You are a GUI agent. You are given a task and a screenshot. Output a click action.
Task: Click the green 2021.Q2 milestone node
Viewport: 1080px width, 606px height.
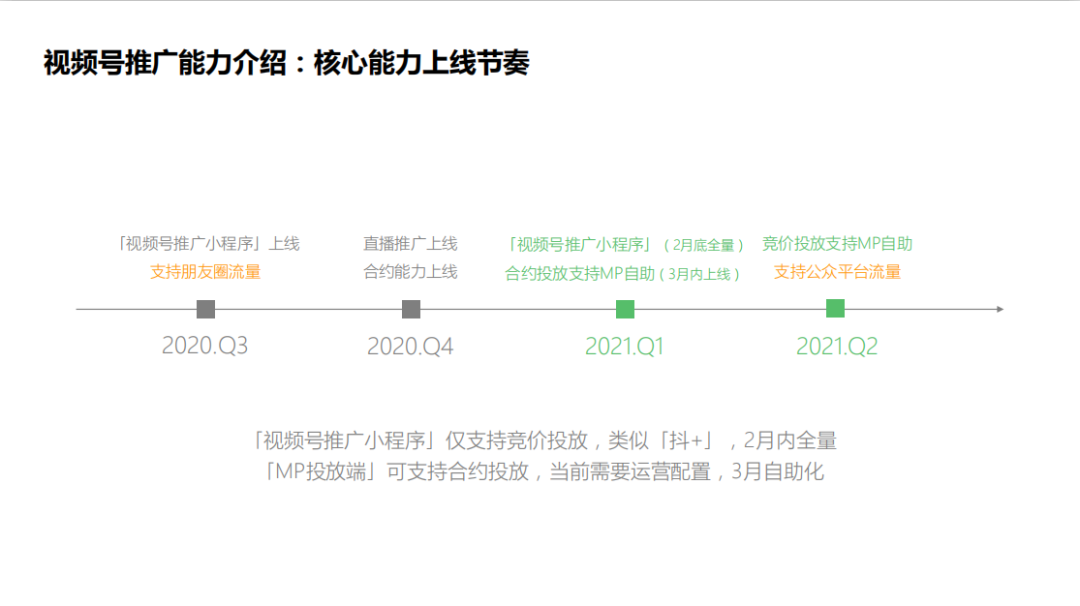click(x=836, y=310)
